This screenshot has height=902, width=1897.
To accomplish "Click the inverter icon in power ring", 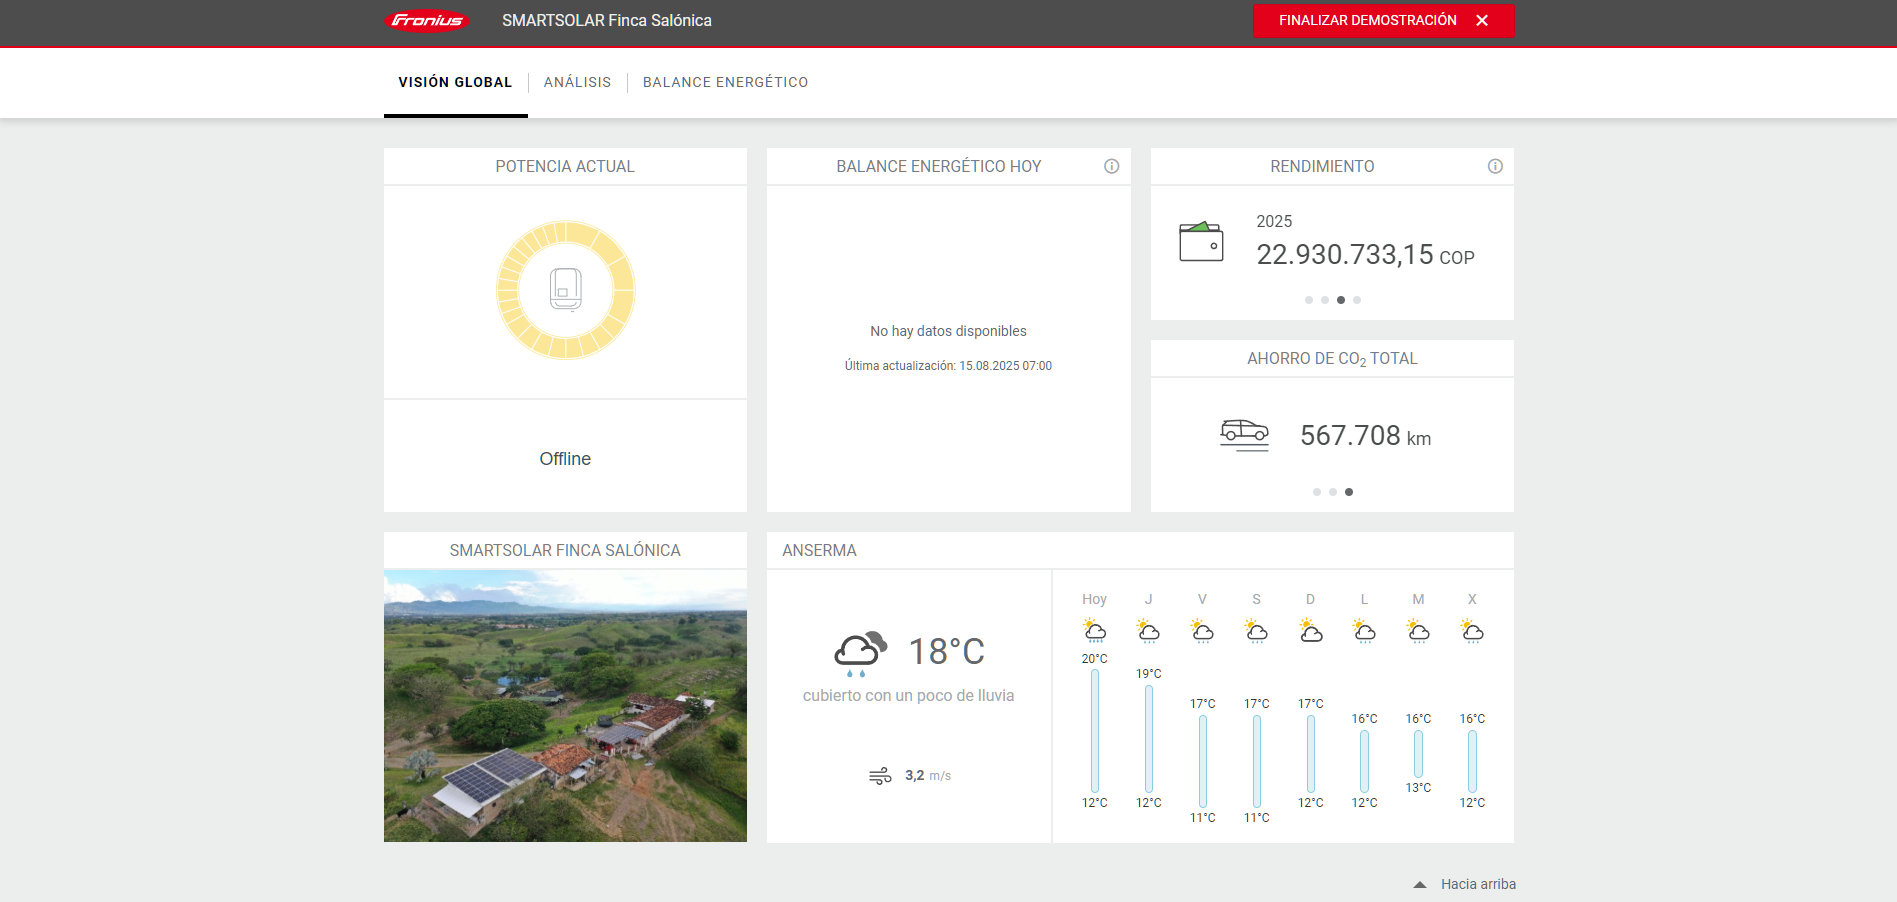I will pos(566,289).
